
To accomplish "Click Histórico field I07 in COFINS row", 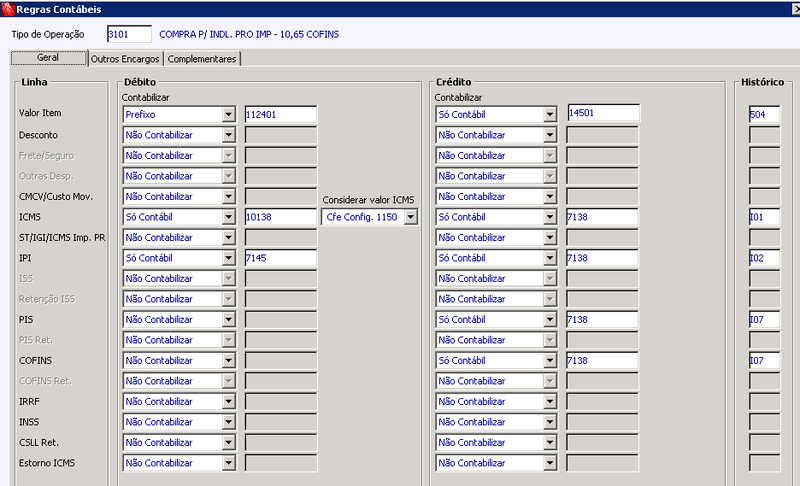I will [x=764, y=361].
